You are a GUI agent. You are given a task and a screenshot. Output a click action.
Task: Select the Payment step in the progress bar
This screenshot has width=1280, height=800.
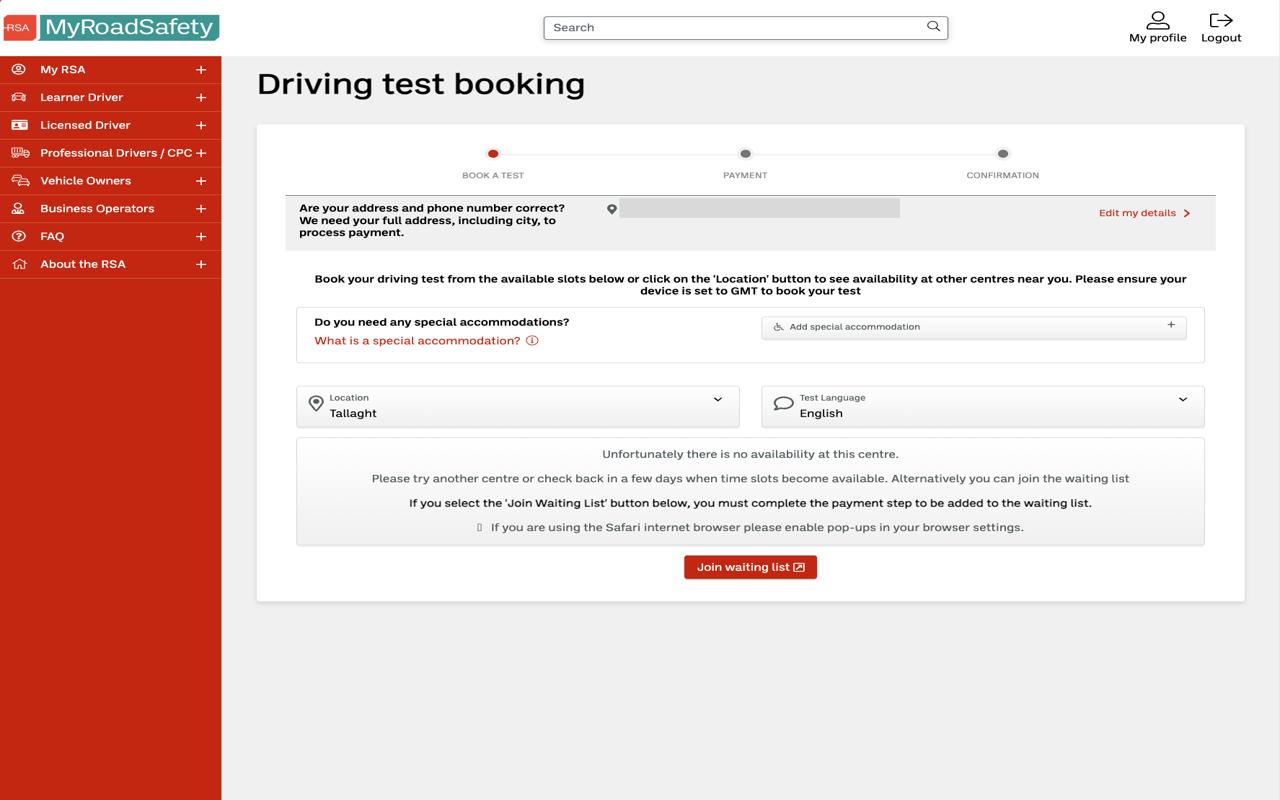coord(745,155)
